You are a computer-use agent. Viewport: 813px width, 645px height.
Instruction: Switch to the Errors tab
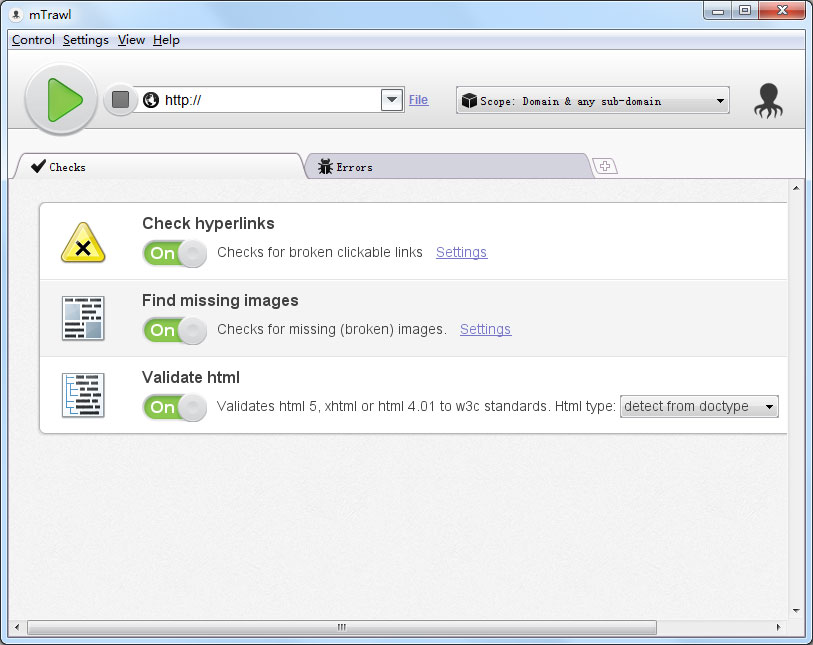(448, 167)
